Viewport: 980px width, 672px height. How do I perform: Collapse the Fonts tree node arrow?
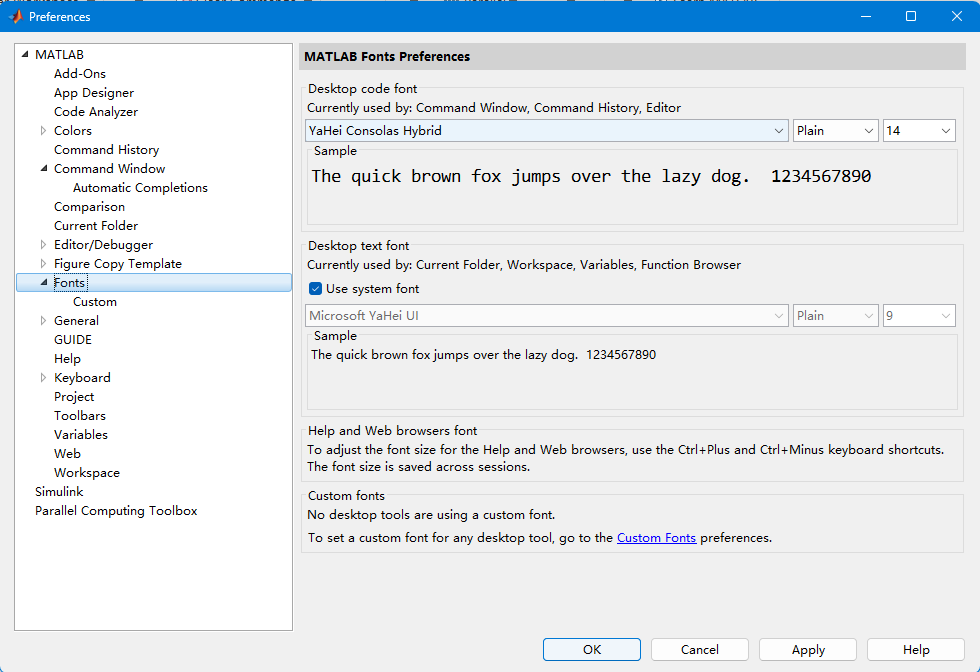pos(44,283)
